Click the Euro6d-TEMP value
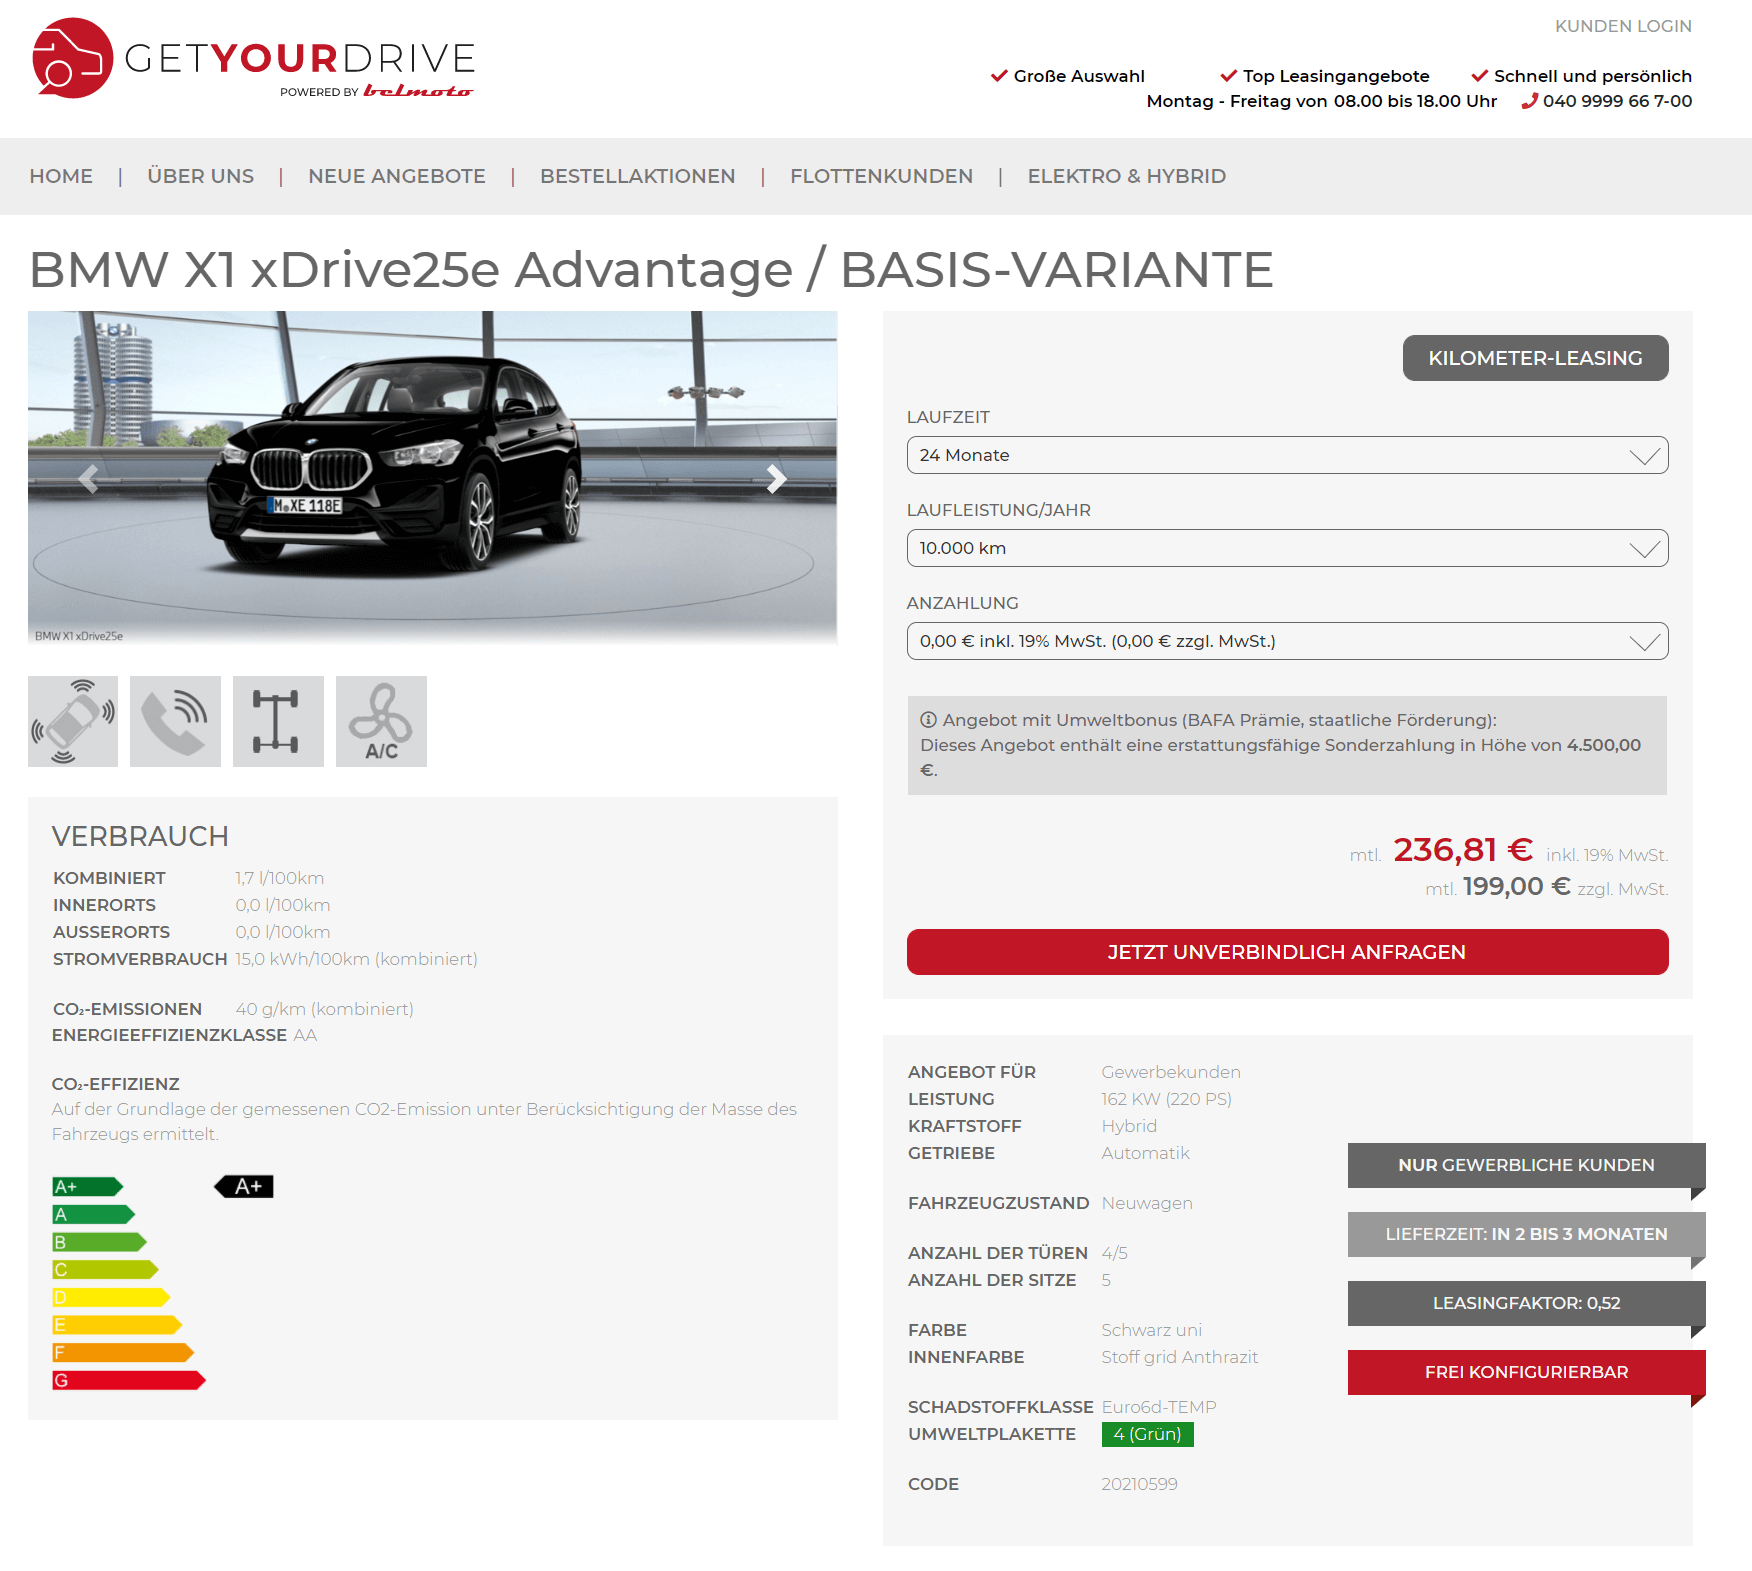The image size is (1752, 1571). [x=1159, y=1407]
